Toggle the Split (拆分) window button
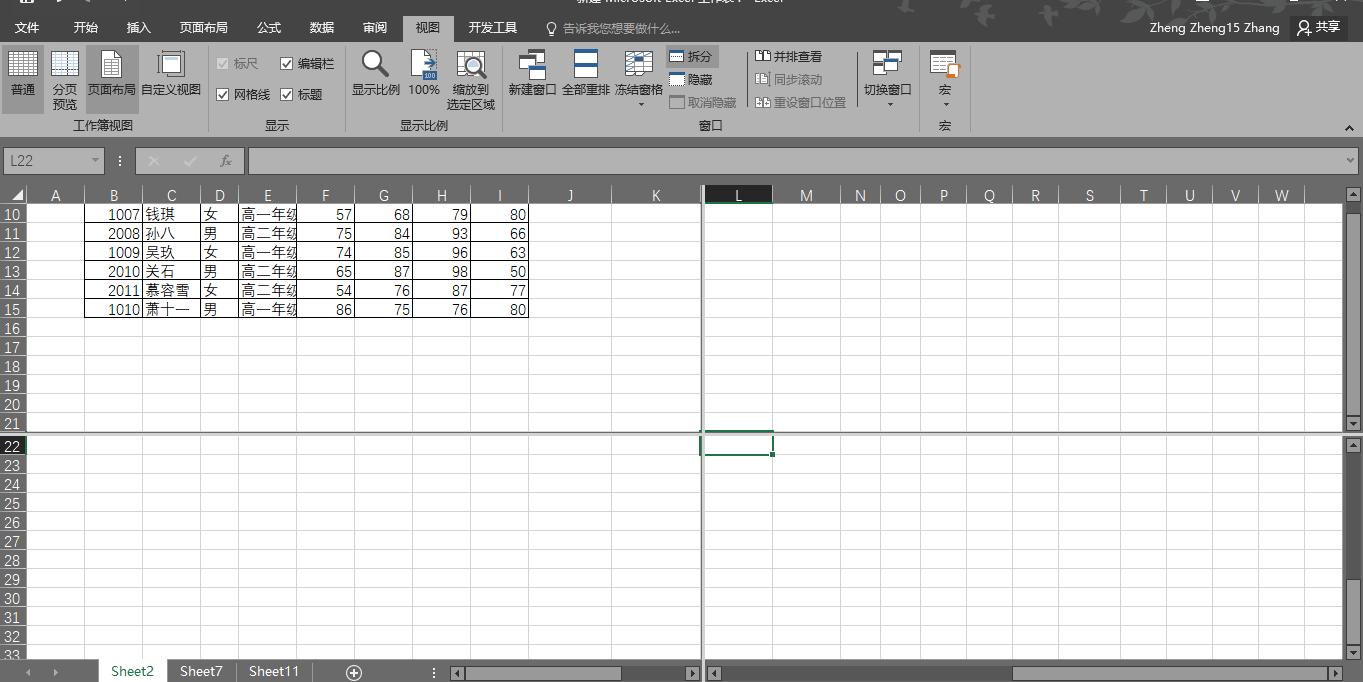1363x682 pixels. 691,57
